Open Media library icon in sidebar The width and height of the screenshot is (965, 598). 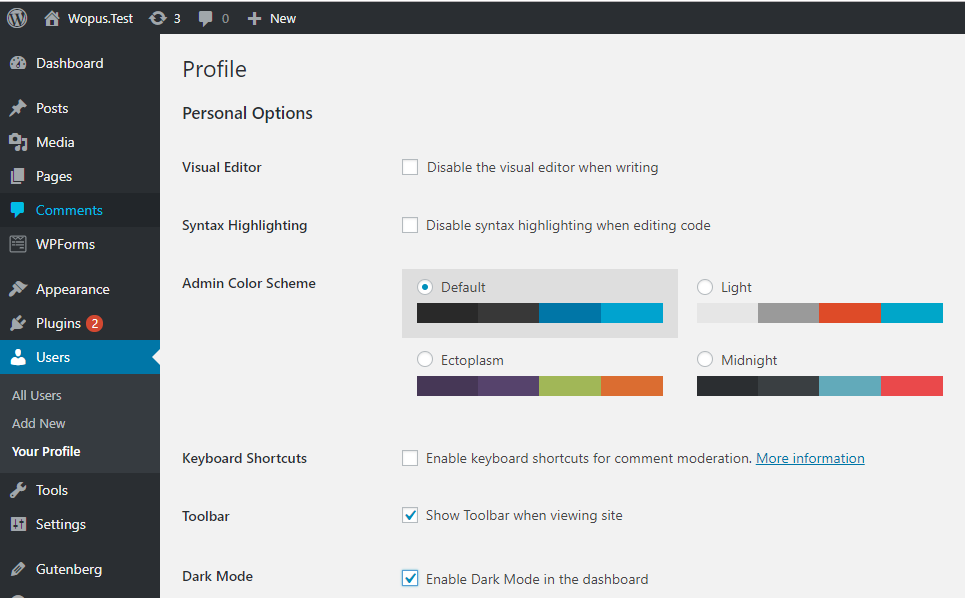click(x=18, y=142)
